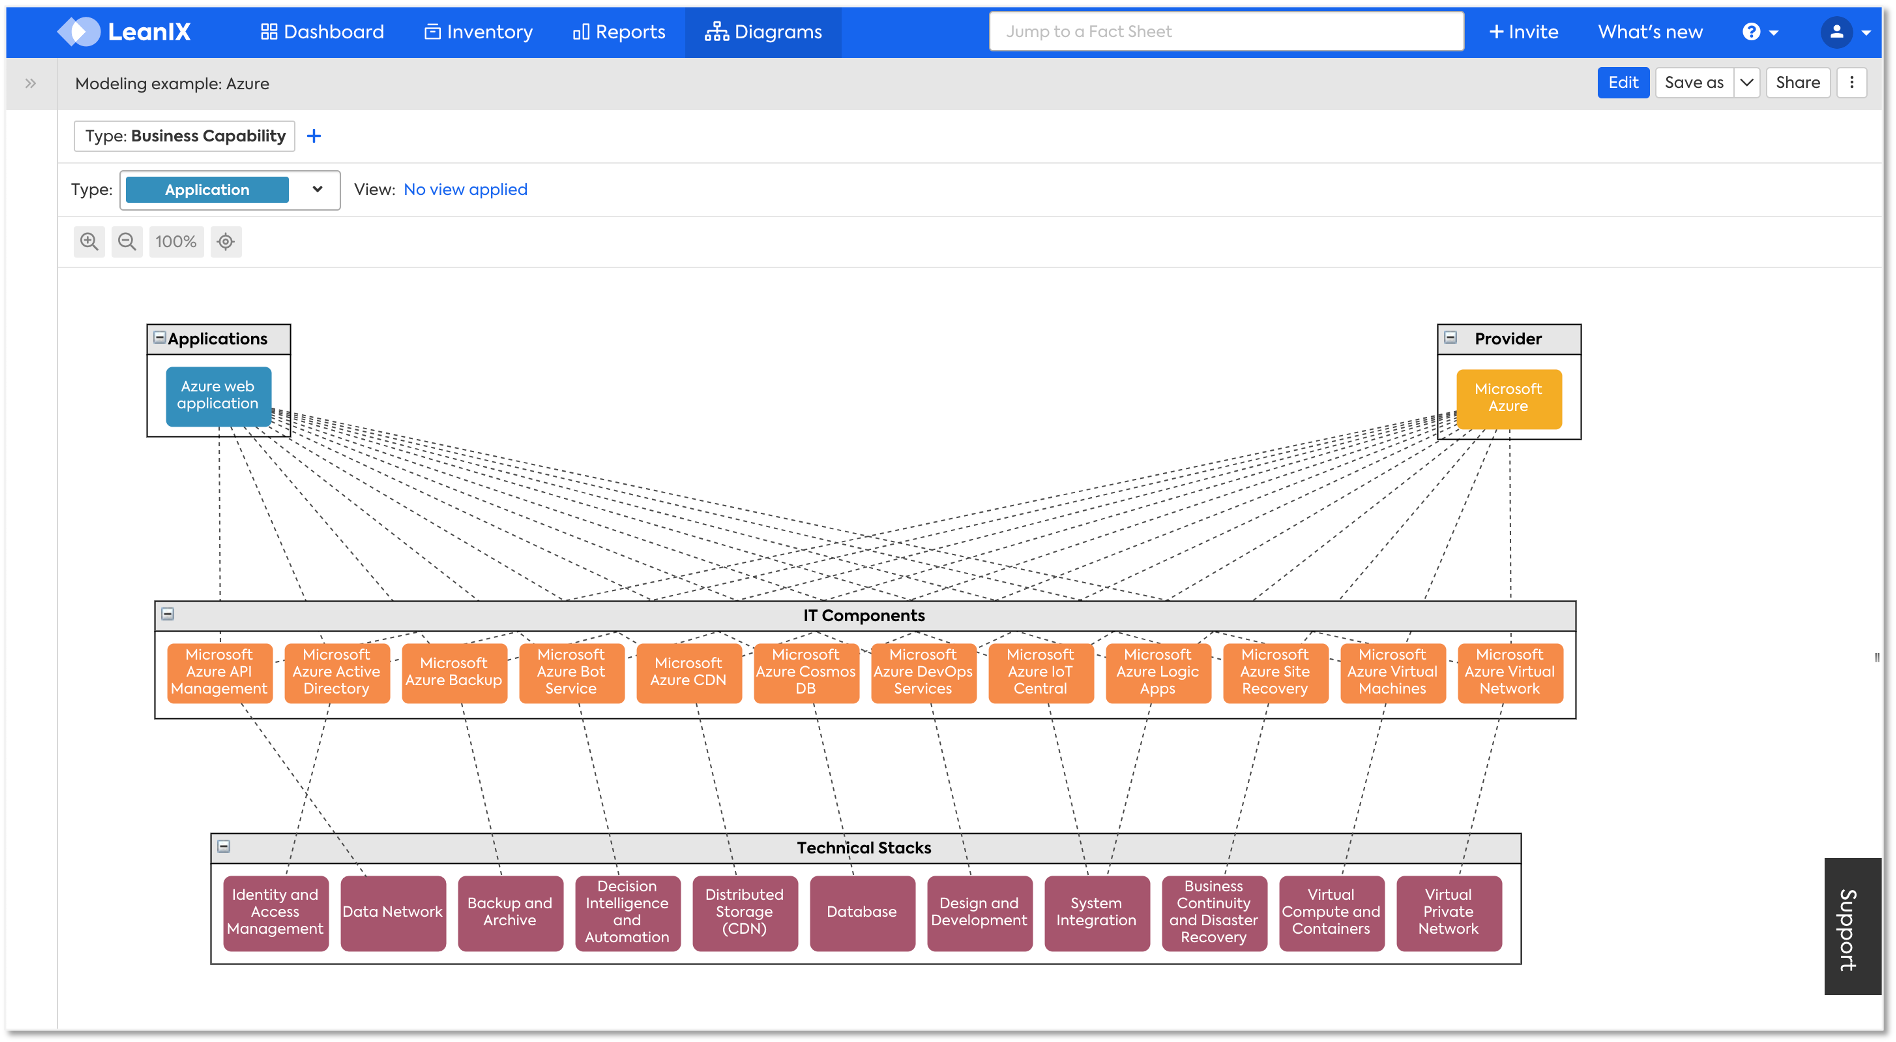The width and height of the screenshot is (1896, 1042).
Task: Click the Modeling example: Azure title
Action: point(172,84)
